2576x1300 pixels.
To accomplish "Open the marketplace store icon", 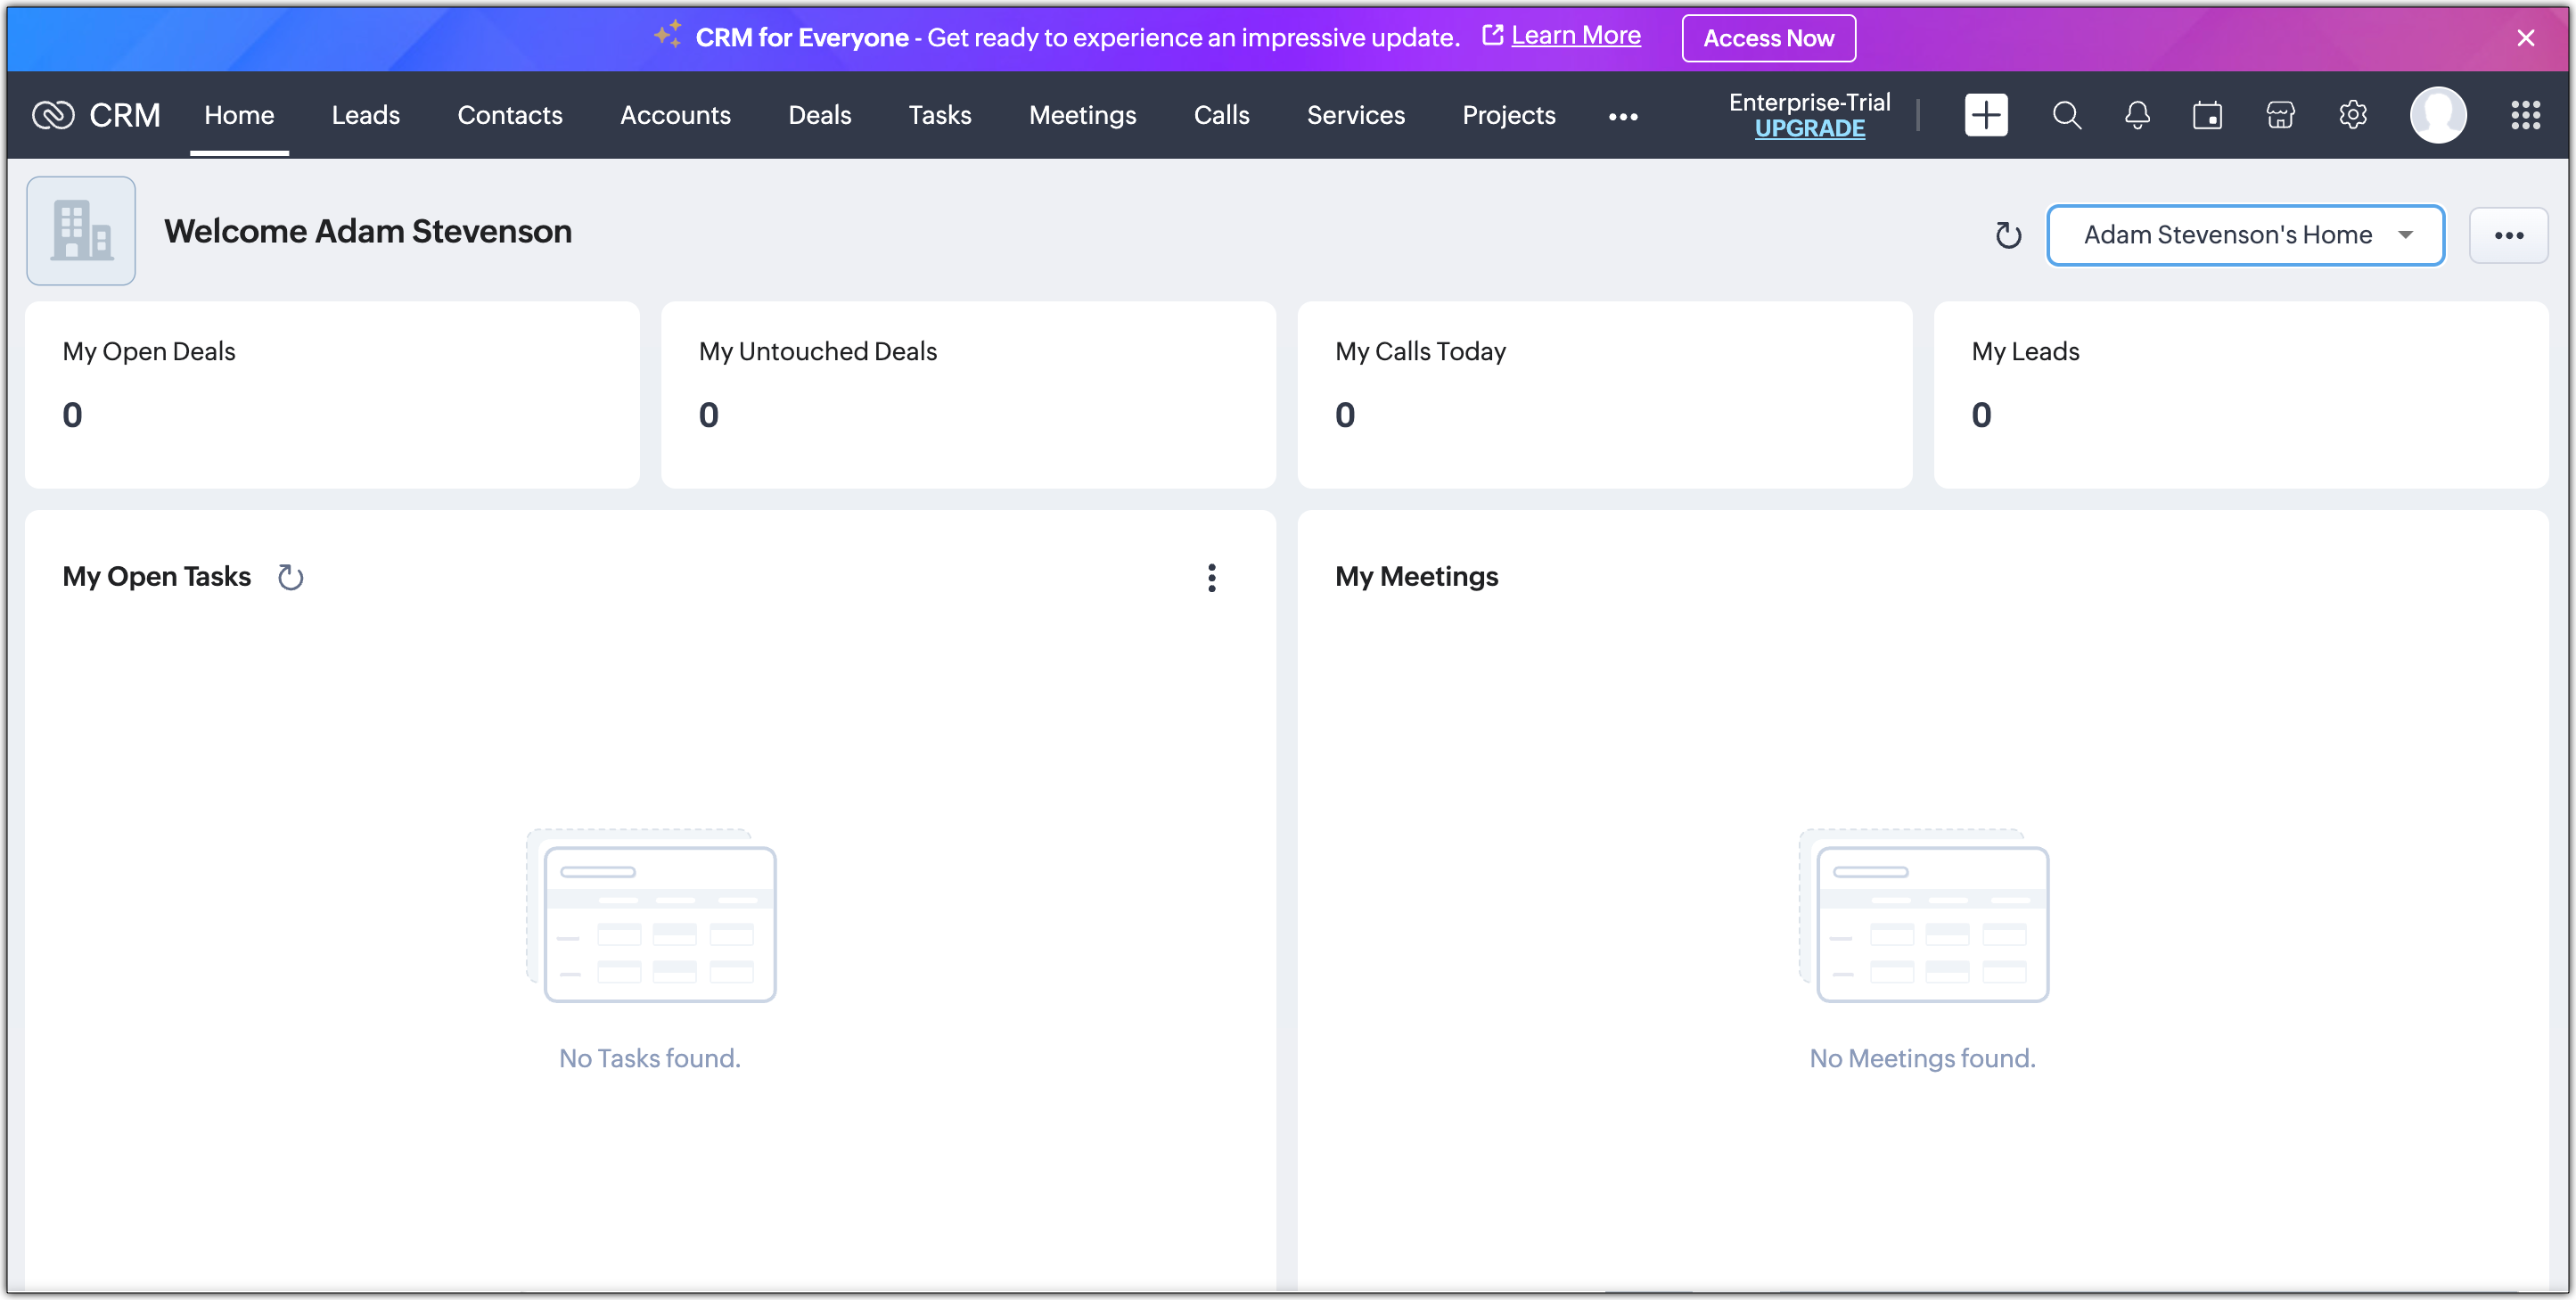I will (2280, 115).
